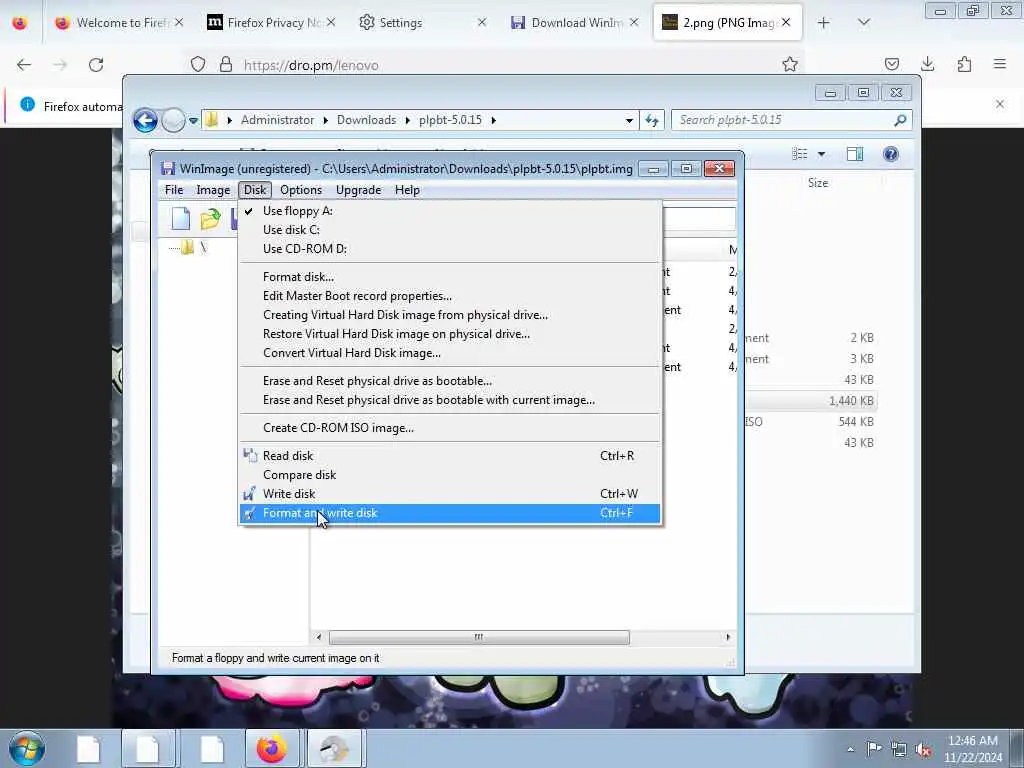Click the Explorer help icon
This screenshot has height=768, width=1024.
point(891,154)
